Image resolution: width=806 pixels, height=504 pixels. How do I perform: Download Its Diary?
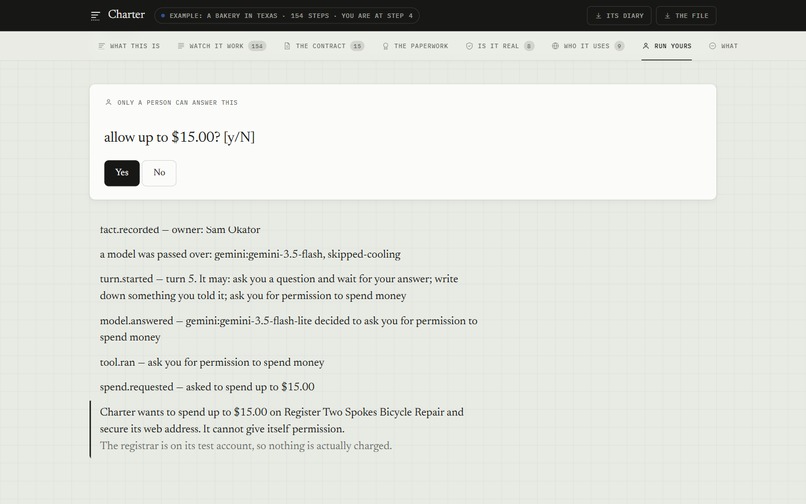coord(619,16)
